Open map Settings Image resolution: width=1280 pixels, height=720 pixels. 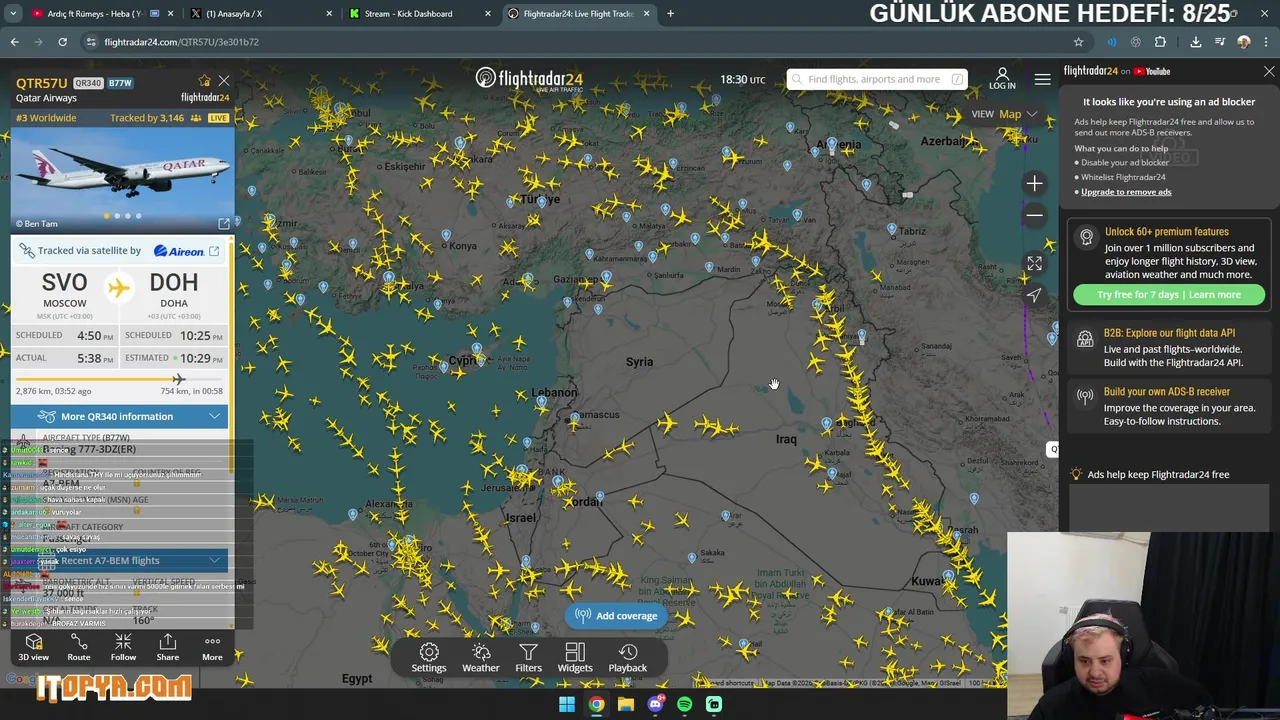pyautogui.click(x=429, y=658)
